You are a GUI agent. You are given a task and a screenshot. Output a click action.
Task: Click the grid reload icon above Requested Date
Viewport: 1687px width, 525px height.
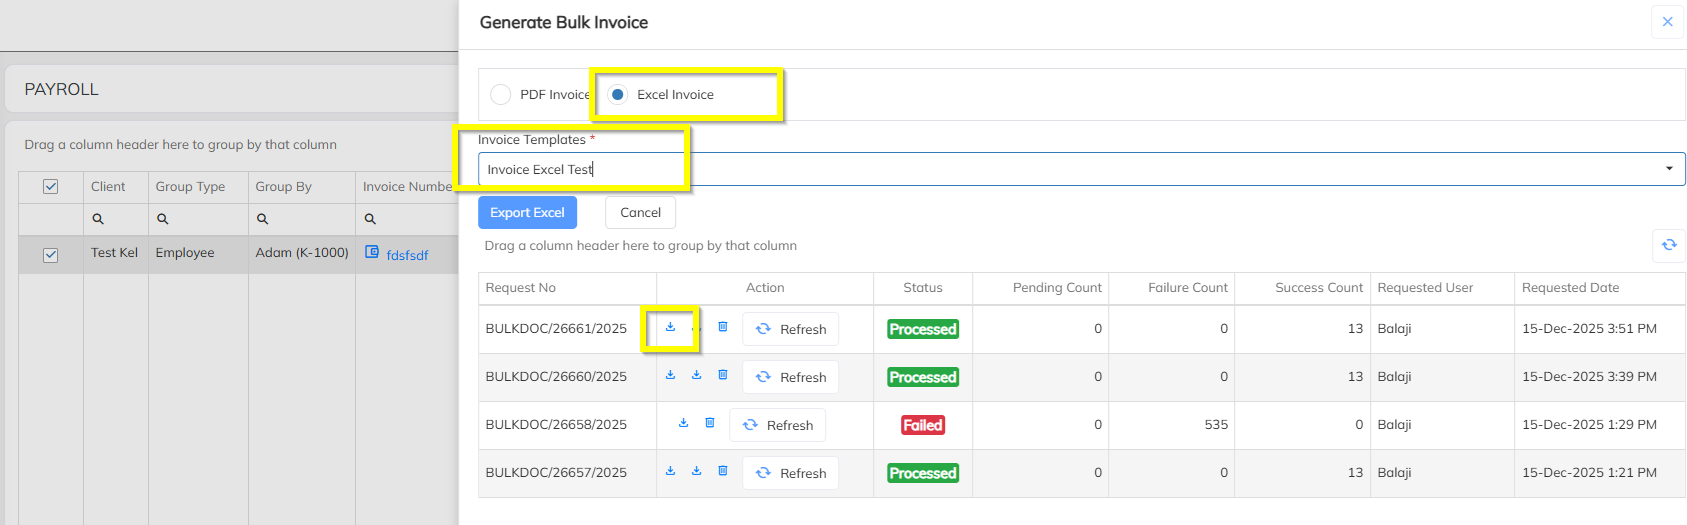1668,245
